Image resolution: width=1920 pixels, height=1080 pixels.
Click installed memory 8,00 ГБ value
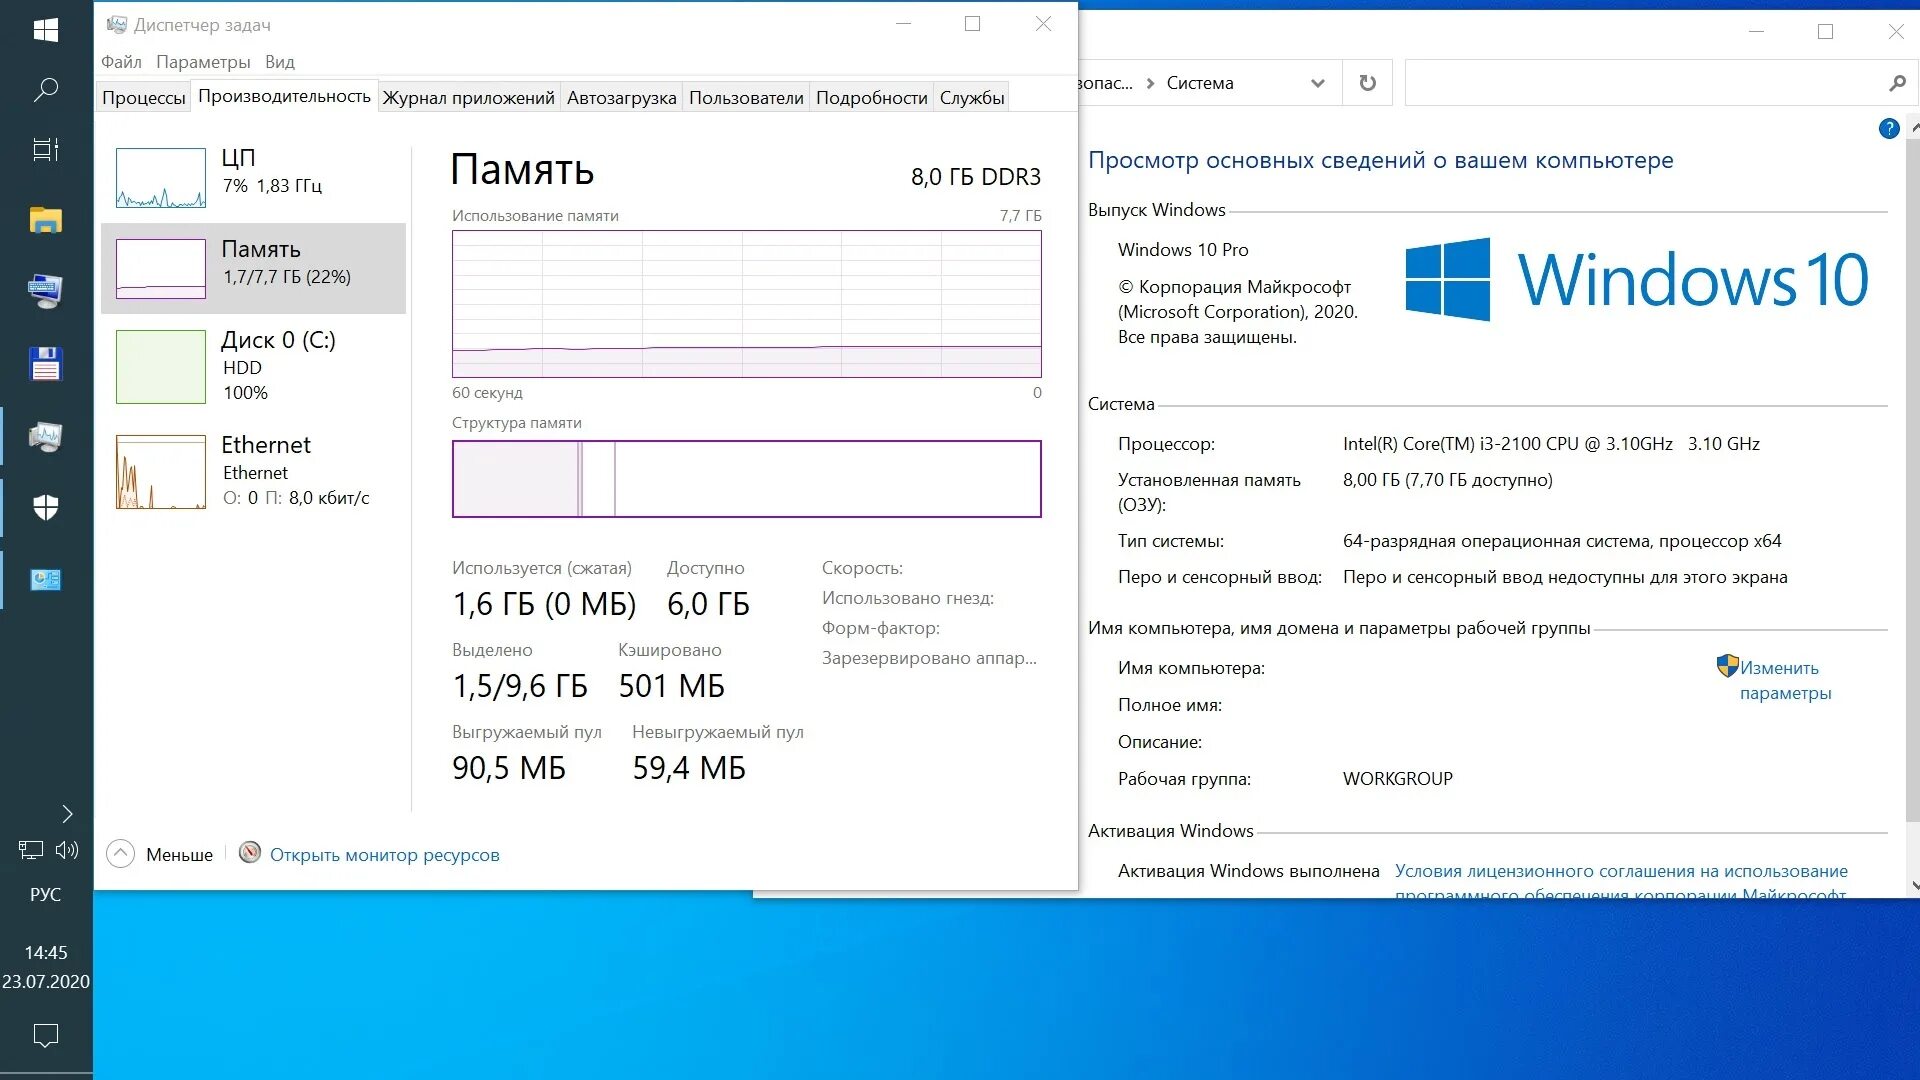[1447, 480]
